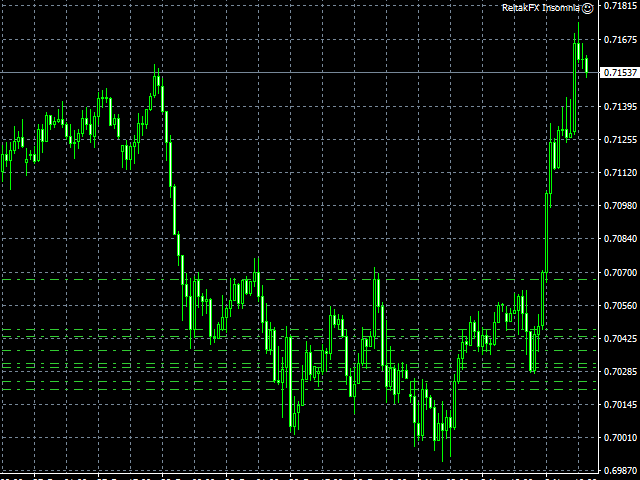The width and height of the screenshot is (640, 480).
Task: Select the green dash-dot line just below 0.70700
Action: [299, 280]
